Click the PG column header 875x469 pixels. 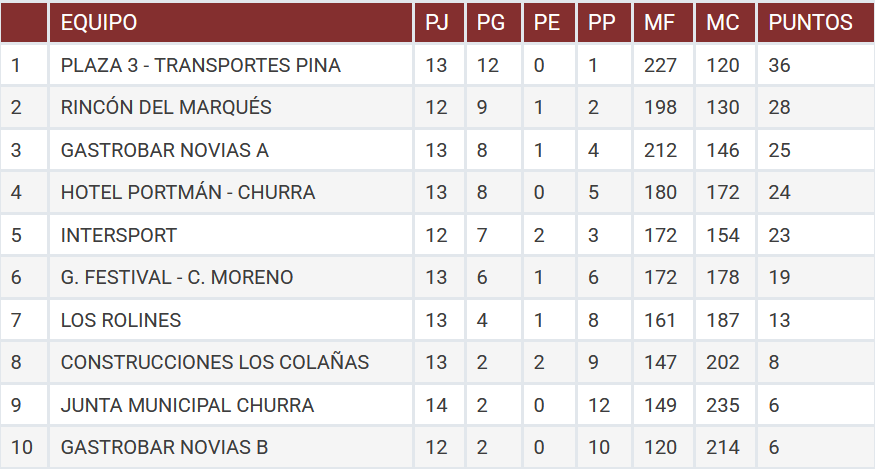coord(493,22)
